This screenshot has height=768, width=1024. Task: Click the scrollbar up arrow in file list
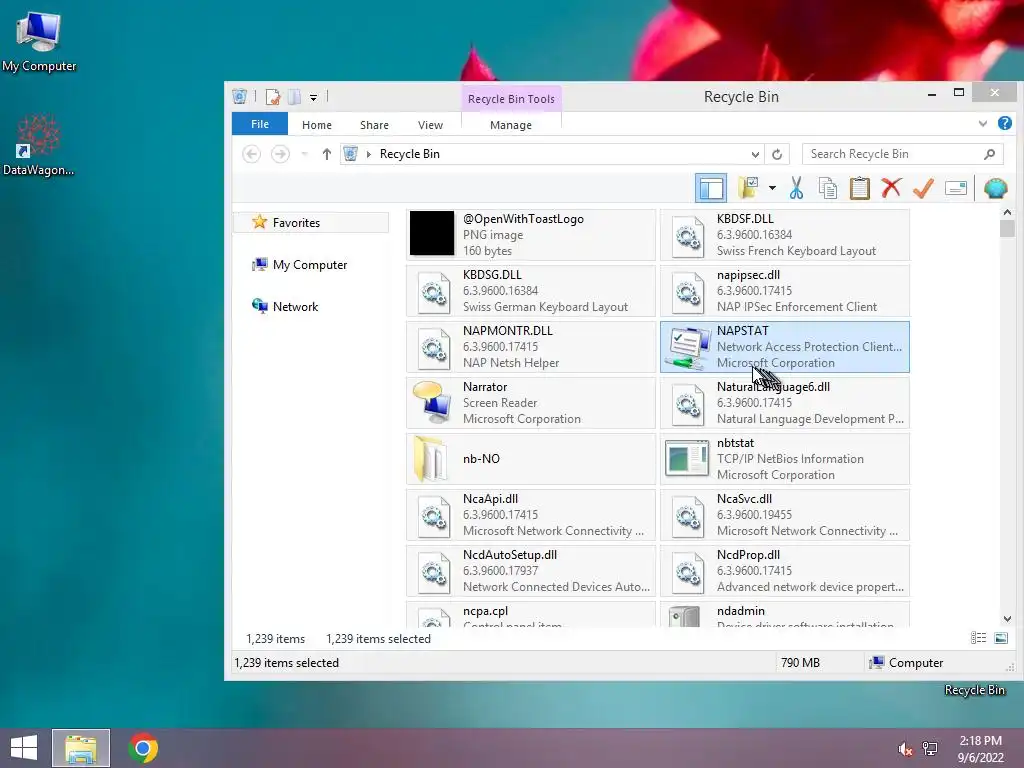1007,212
